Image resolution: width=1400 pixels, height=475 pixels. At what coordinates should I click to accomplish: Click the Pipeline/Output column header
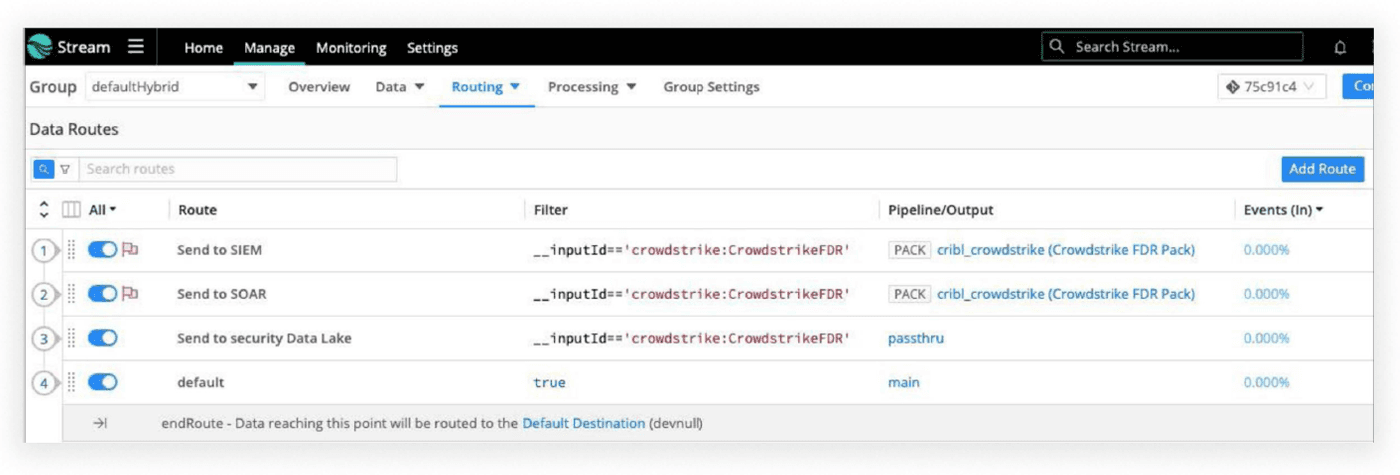pos(941,210)
